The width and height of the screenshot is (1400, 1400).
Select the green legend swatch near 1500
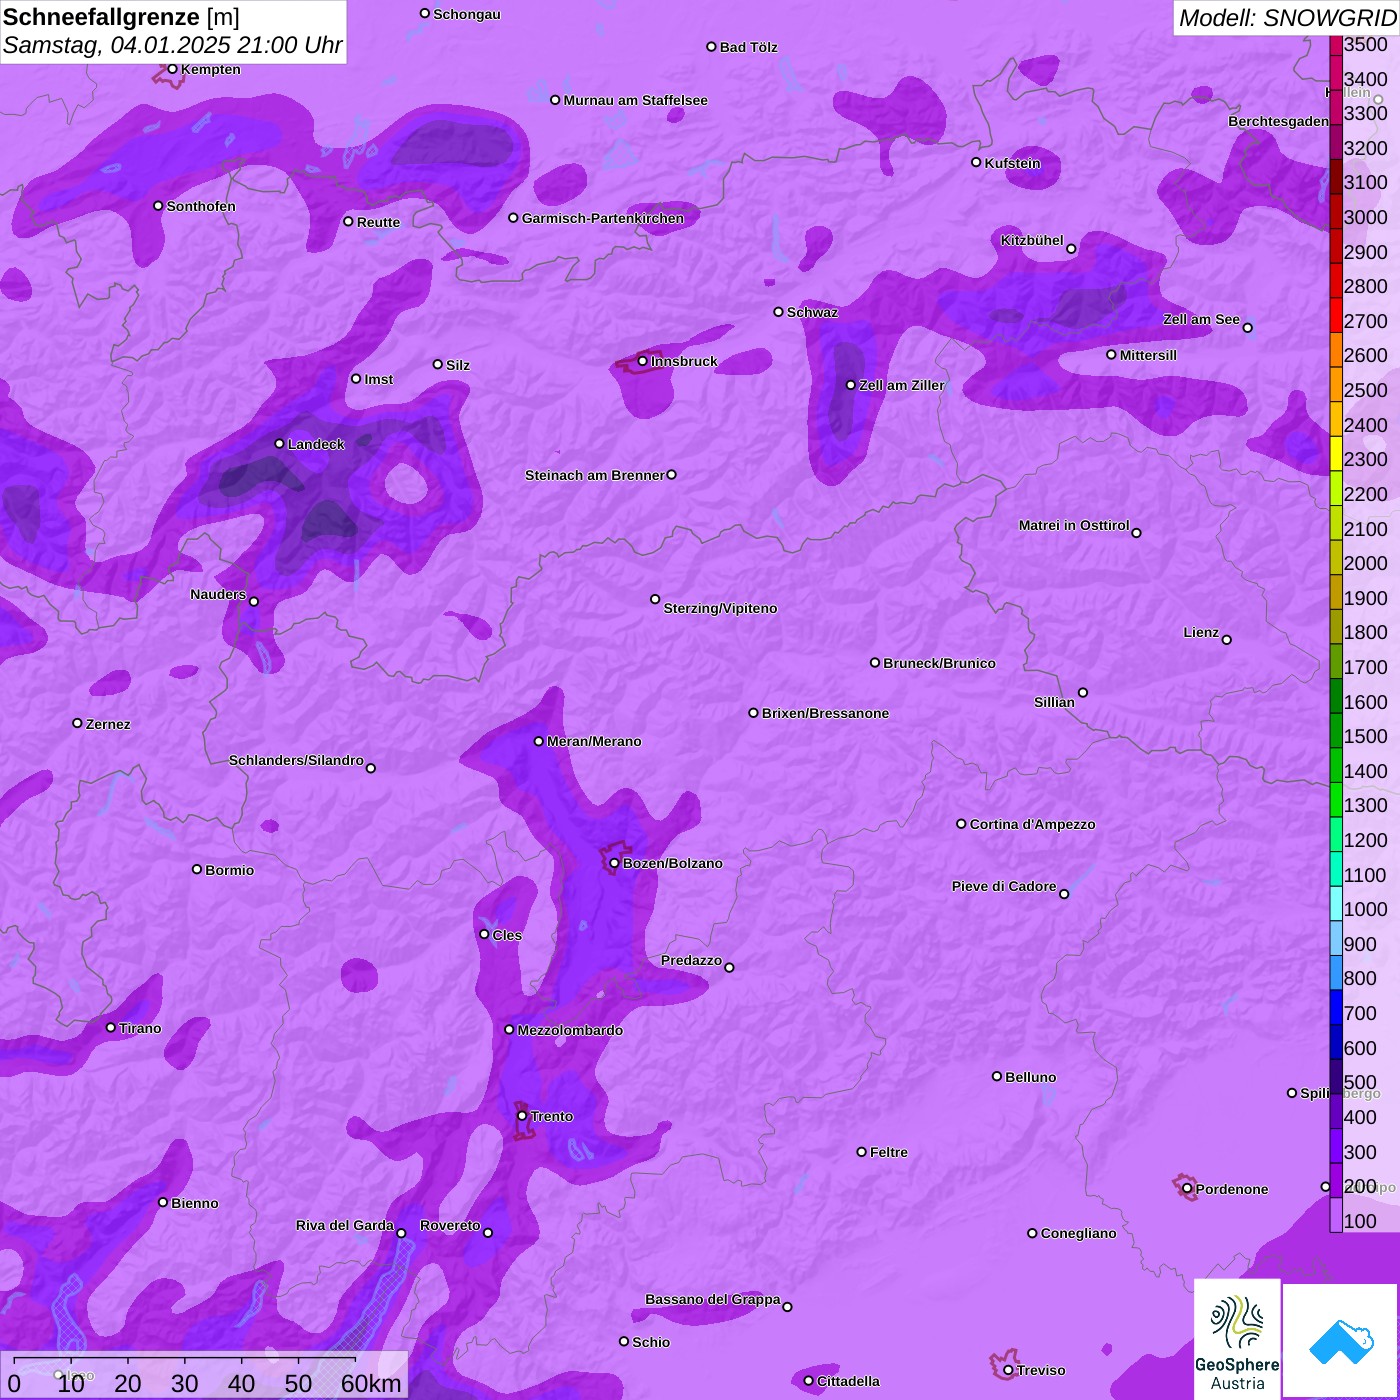1336,731
